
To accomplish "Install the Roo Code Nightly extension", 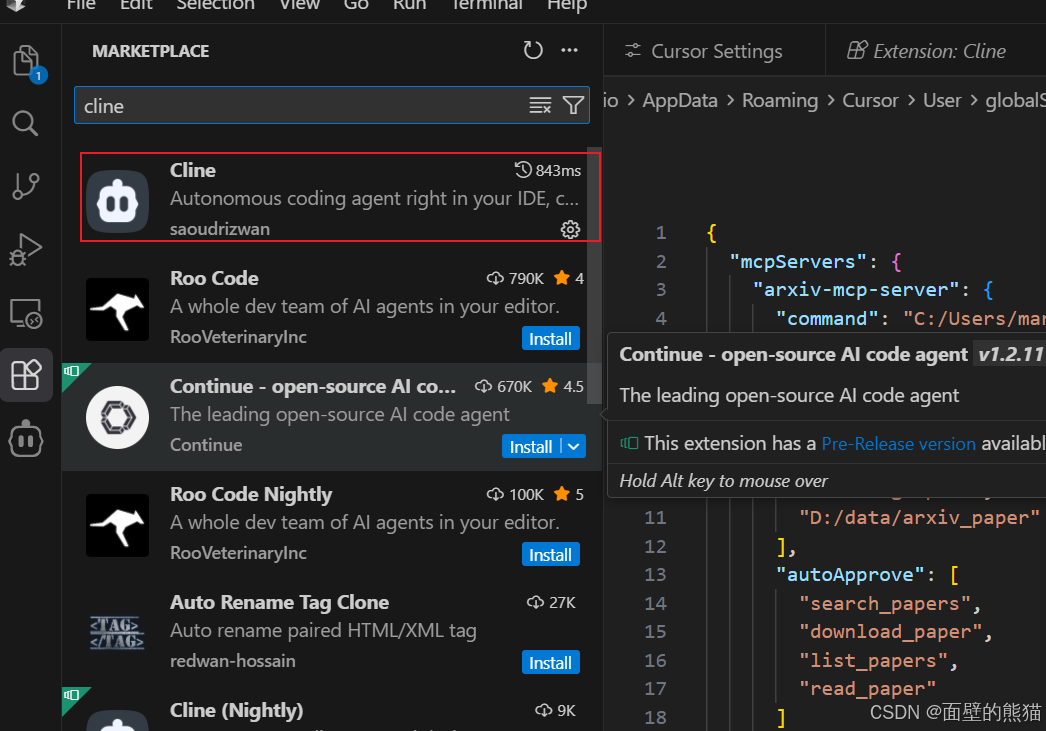I will point(550,555).
